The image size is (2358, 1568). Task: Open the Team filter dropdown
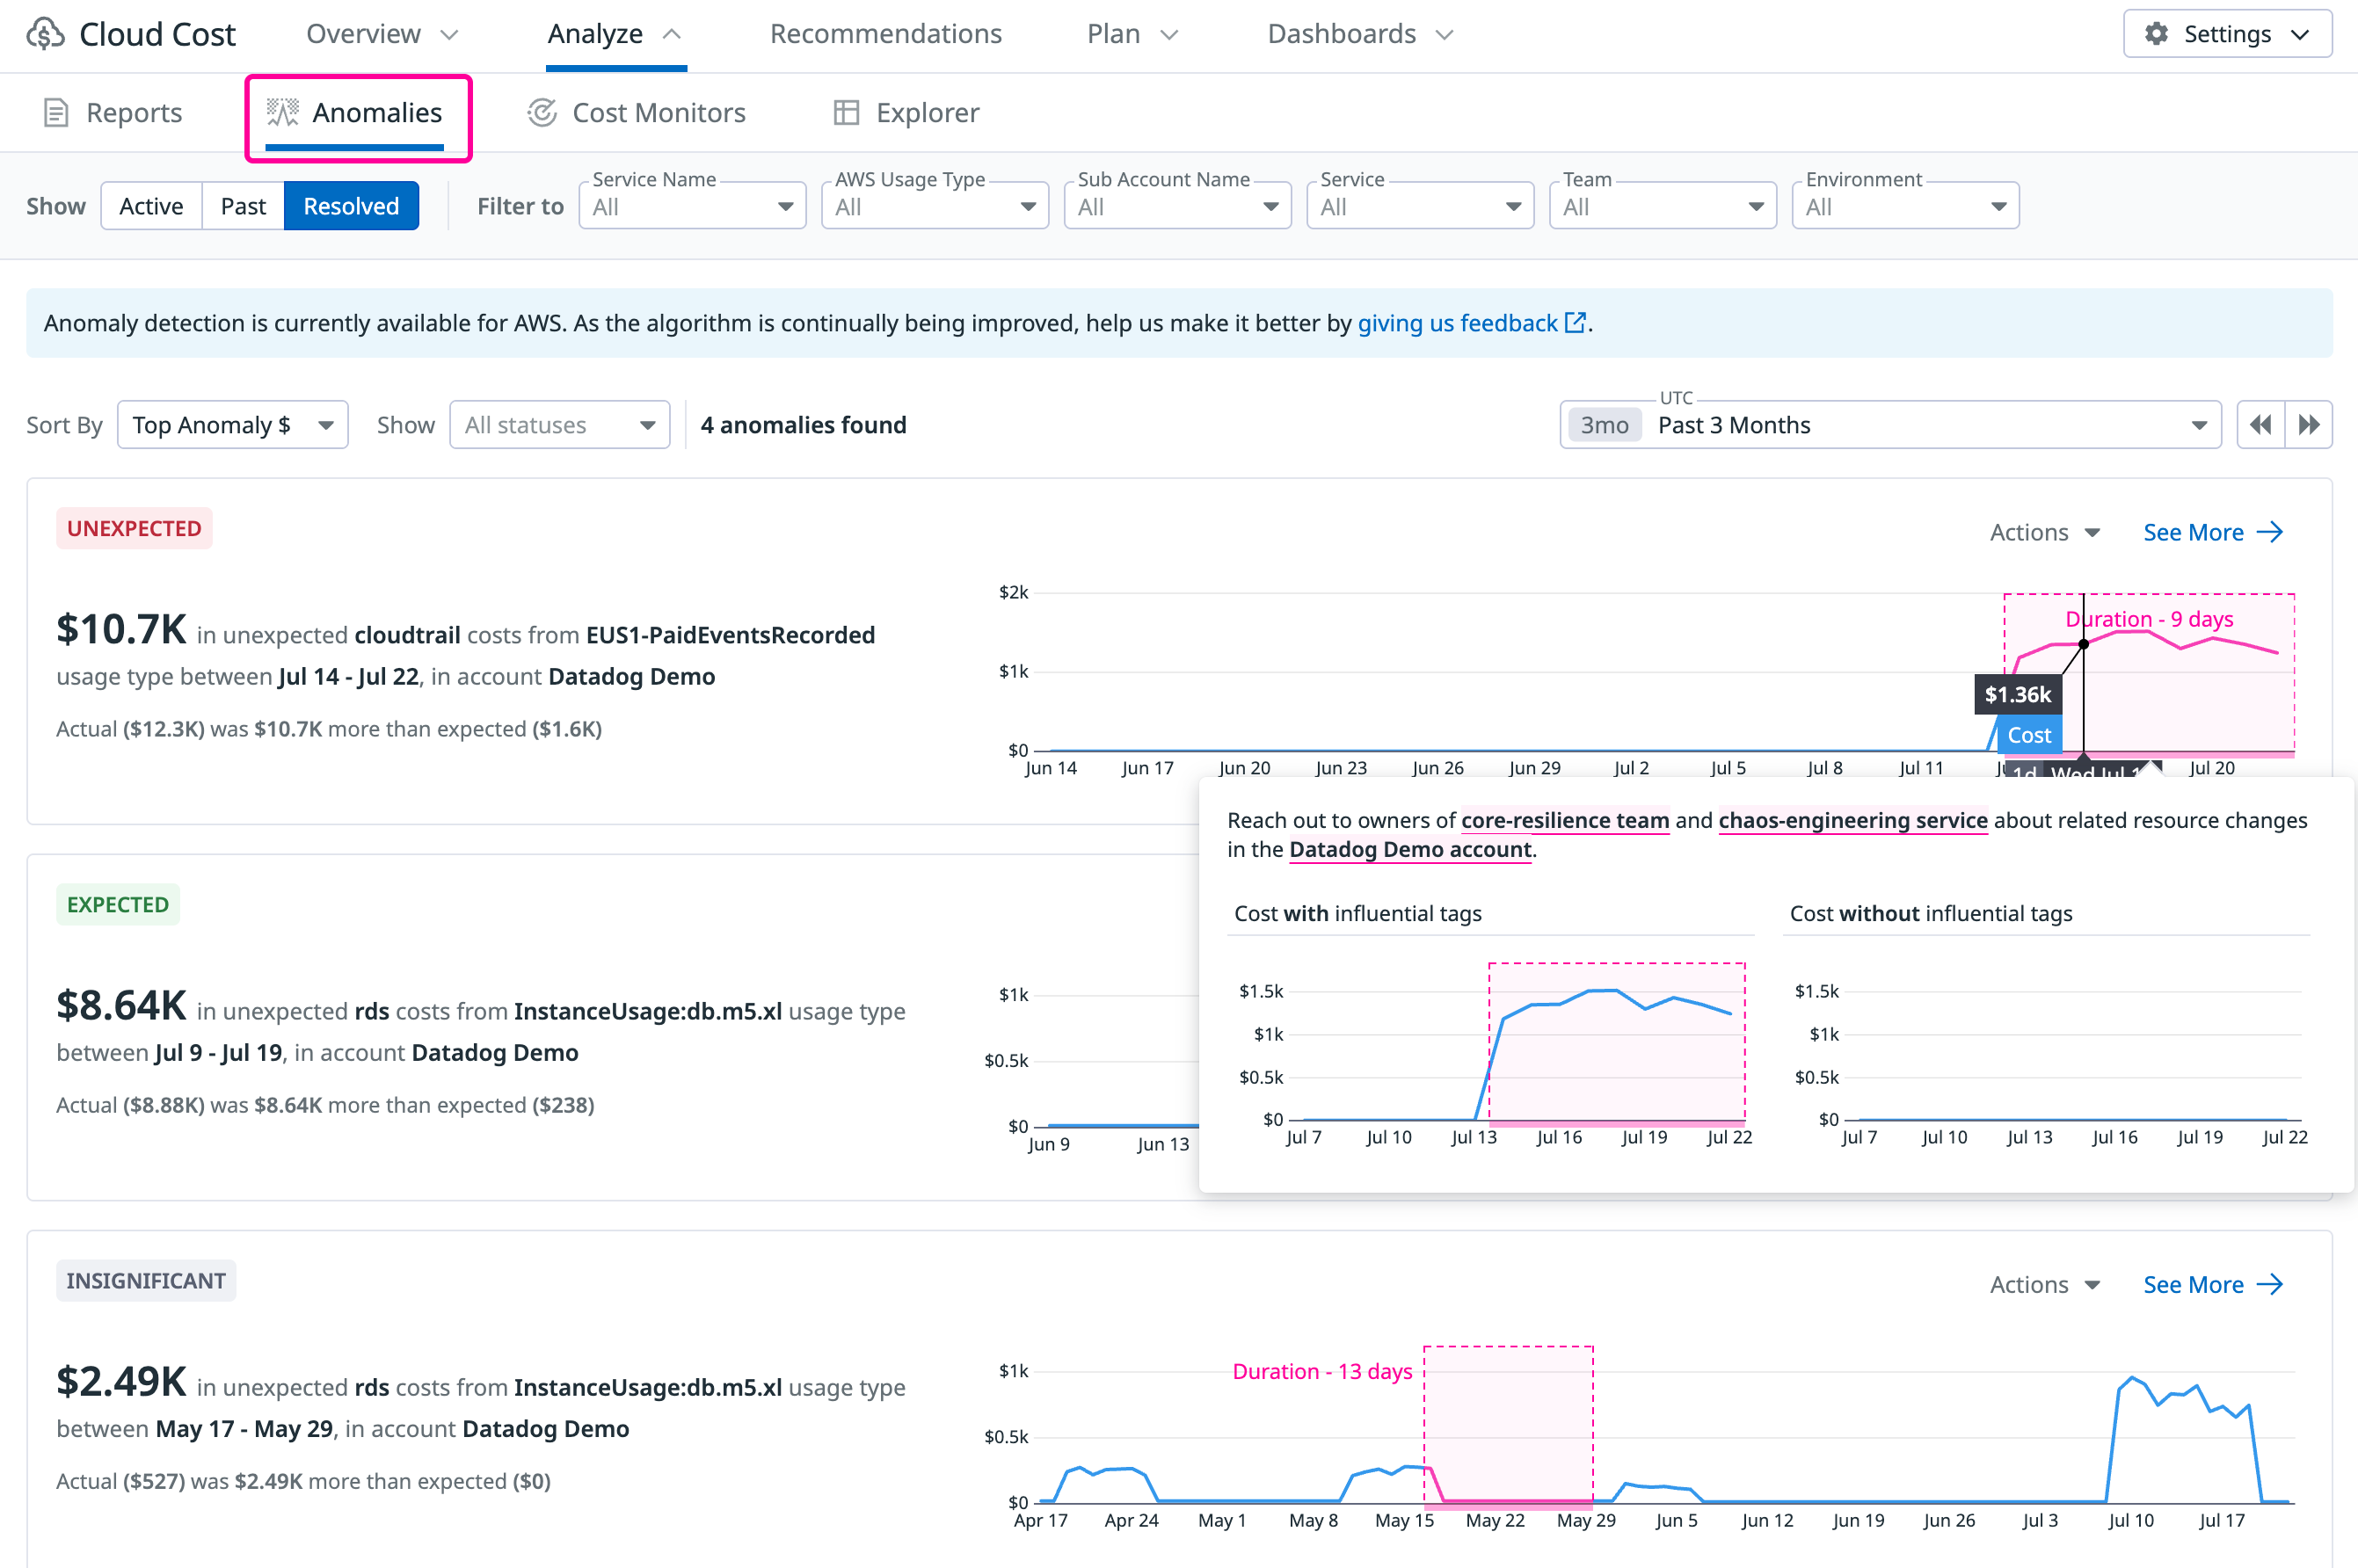click(1663, 206)
